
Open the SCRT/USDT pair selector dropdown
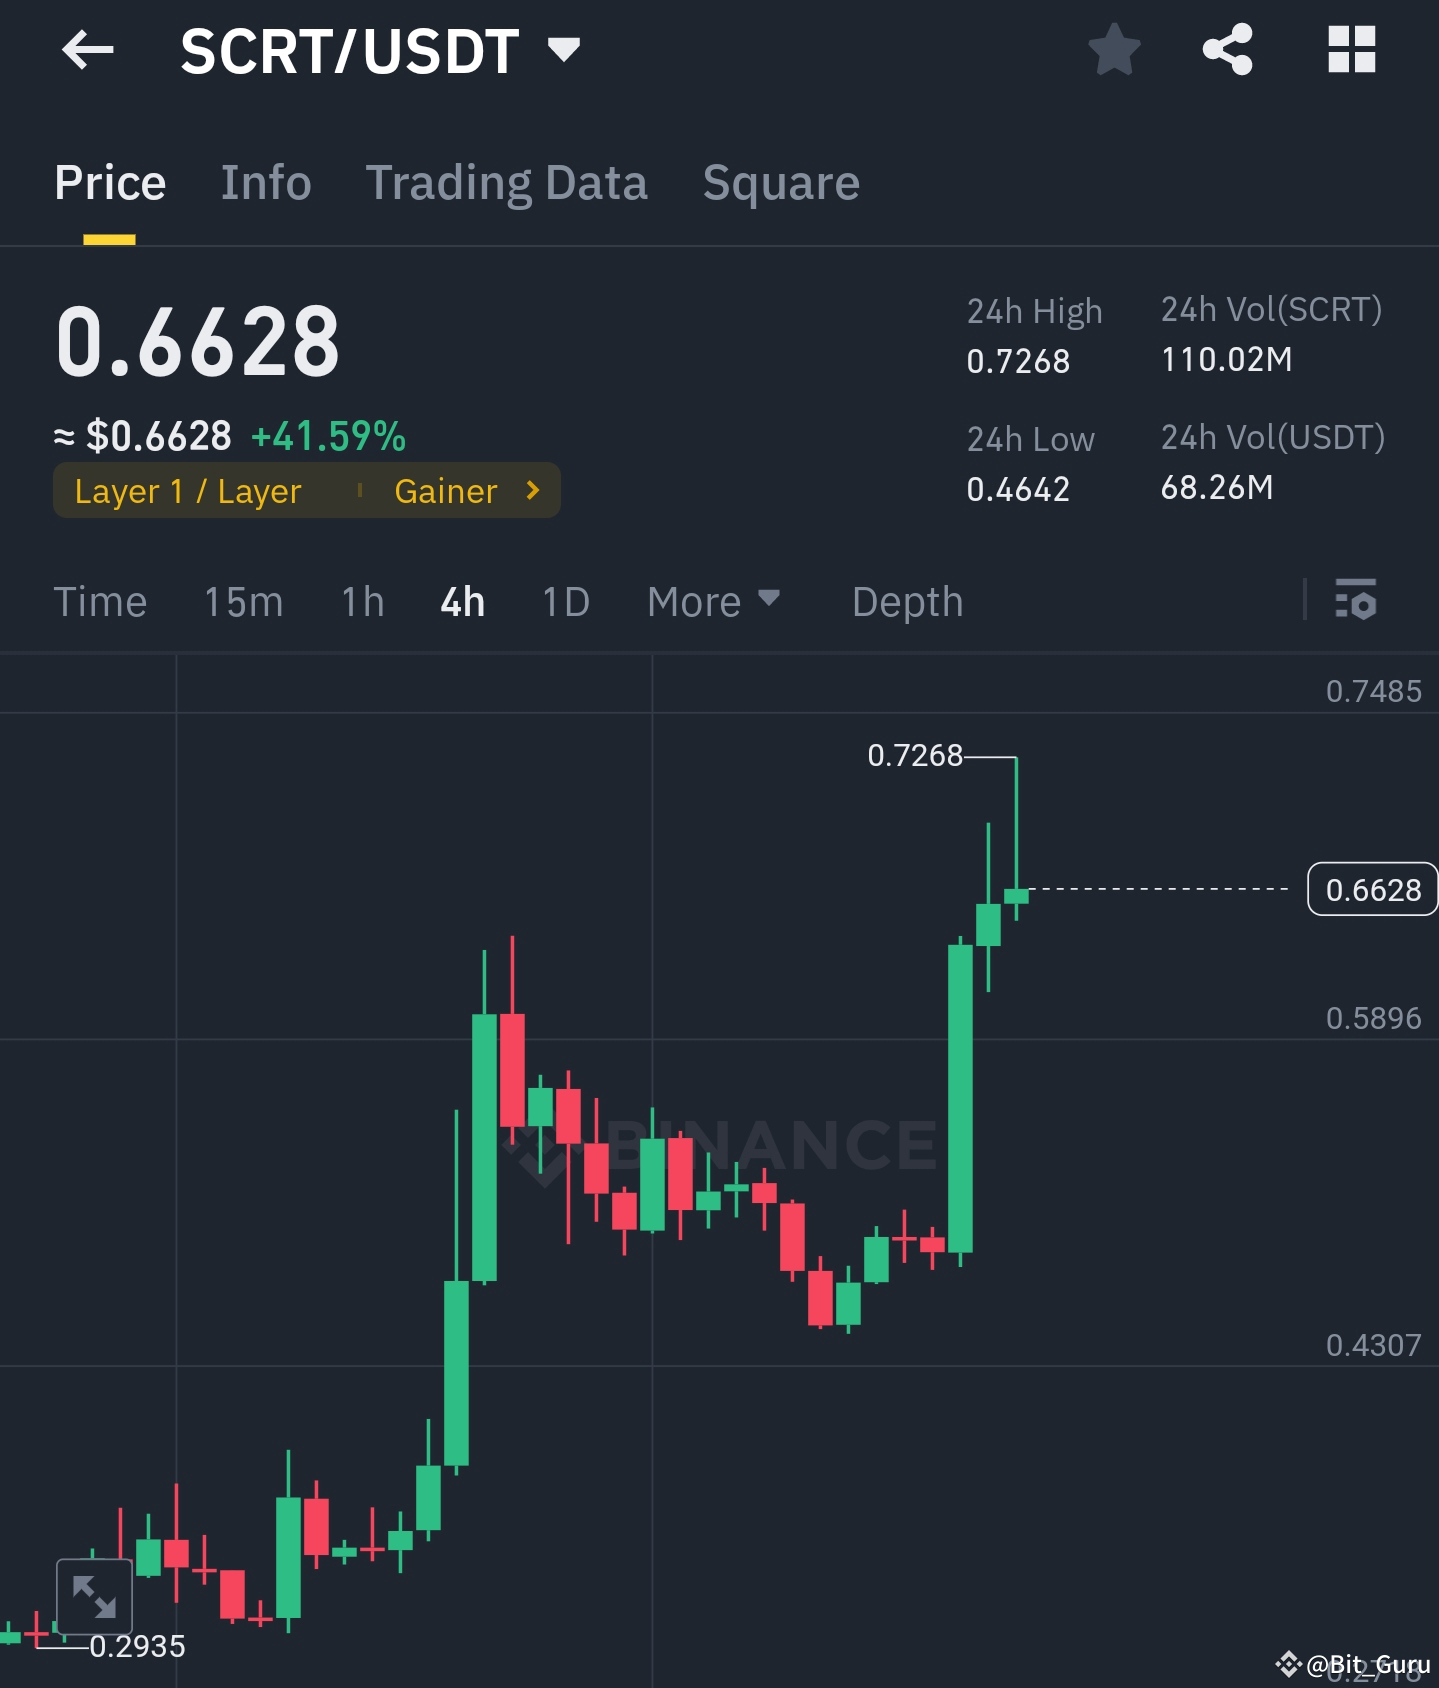pyautogui.click(x=563, y=49)
